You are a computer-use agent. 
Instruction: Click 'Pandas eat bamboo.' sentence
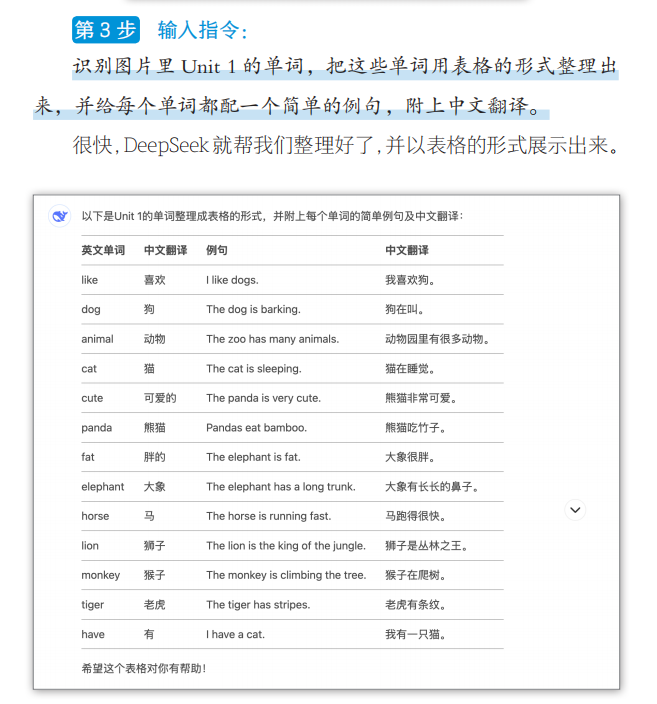pyautogui.click(x=256, y=427)
